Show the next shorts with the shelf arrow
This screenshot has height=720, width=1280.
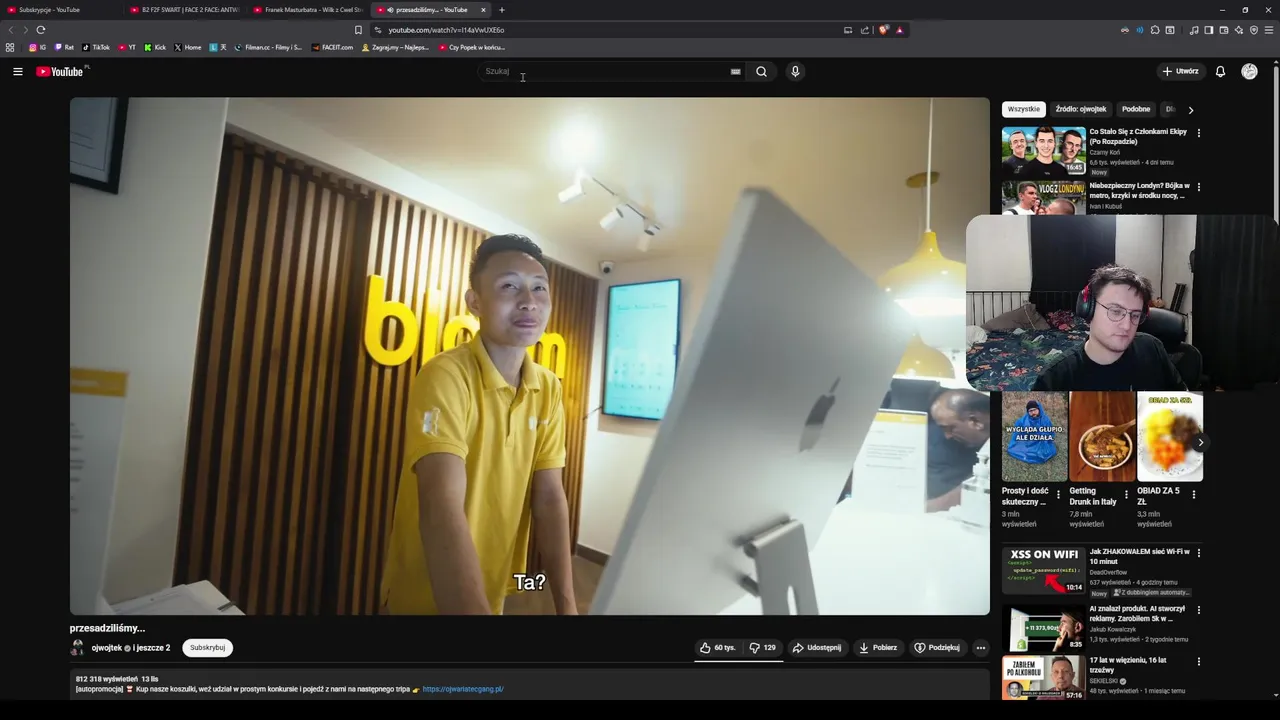(1200, 442)
